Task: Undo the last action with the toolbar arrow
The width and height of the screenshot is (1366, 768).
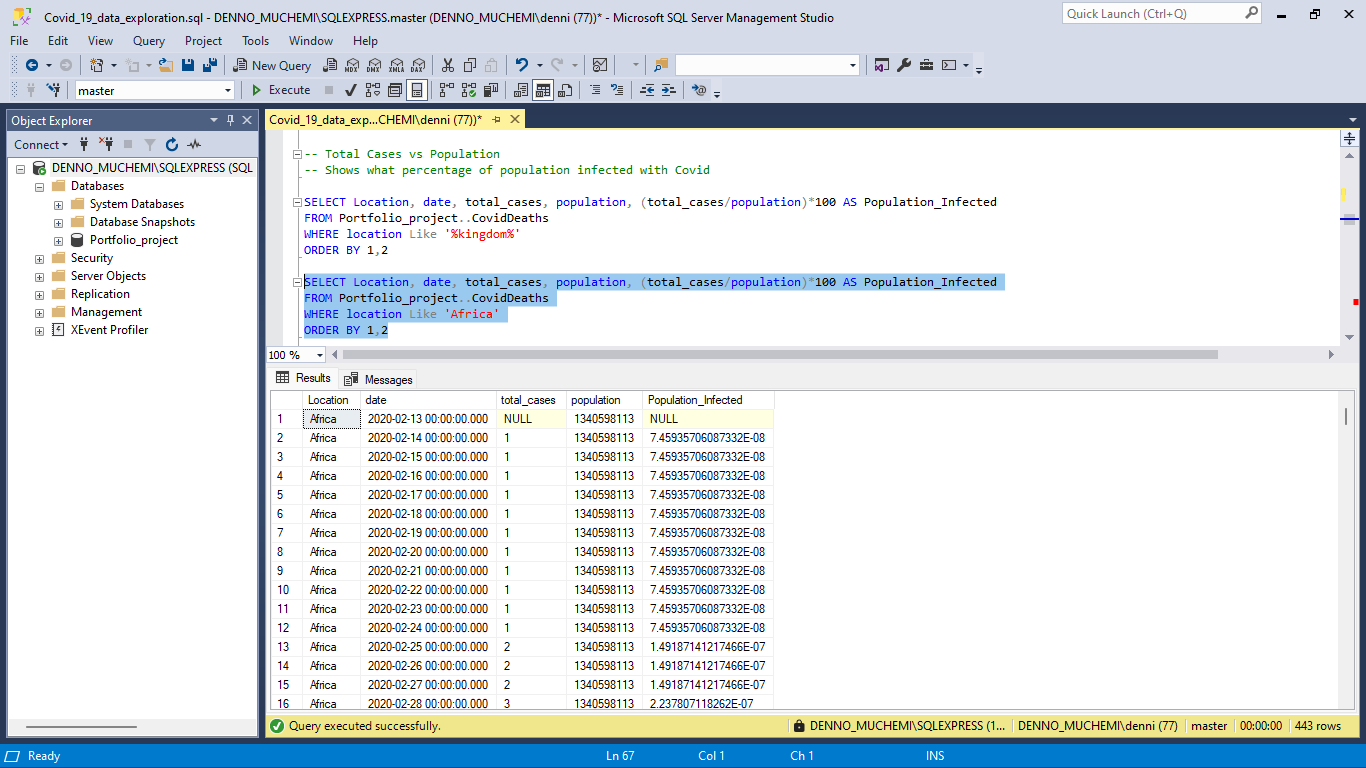Action: (x=521, y=65)
